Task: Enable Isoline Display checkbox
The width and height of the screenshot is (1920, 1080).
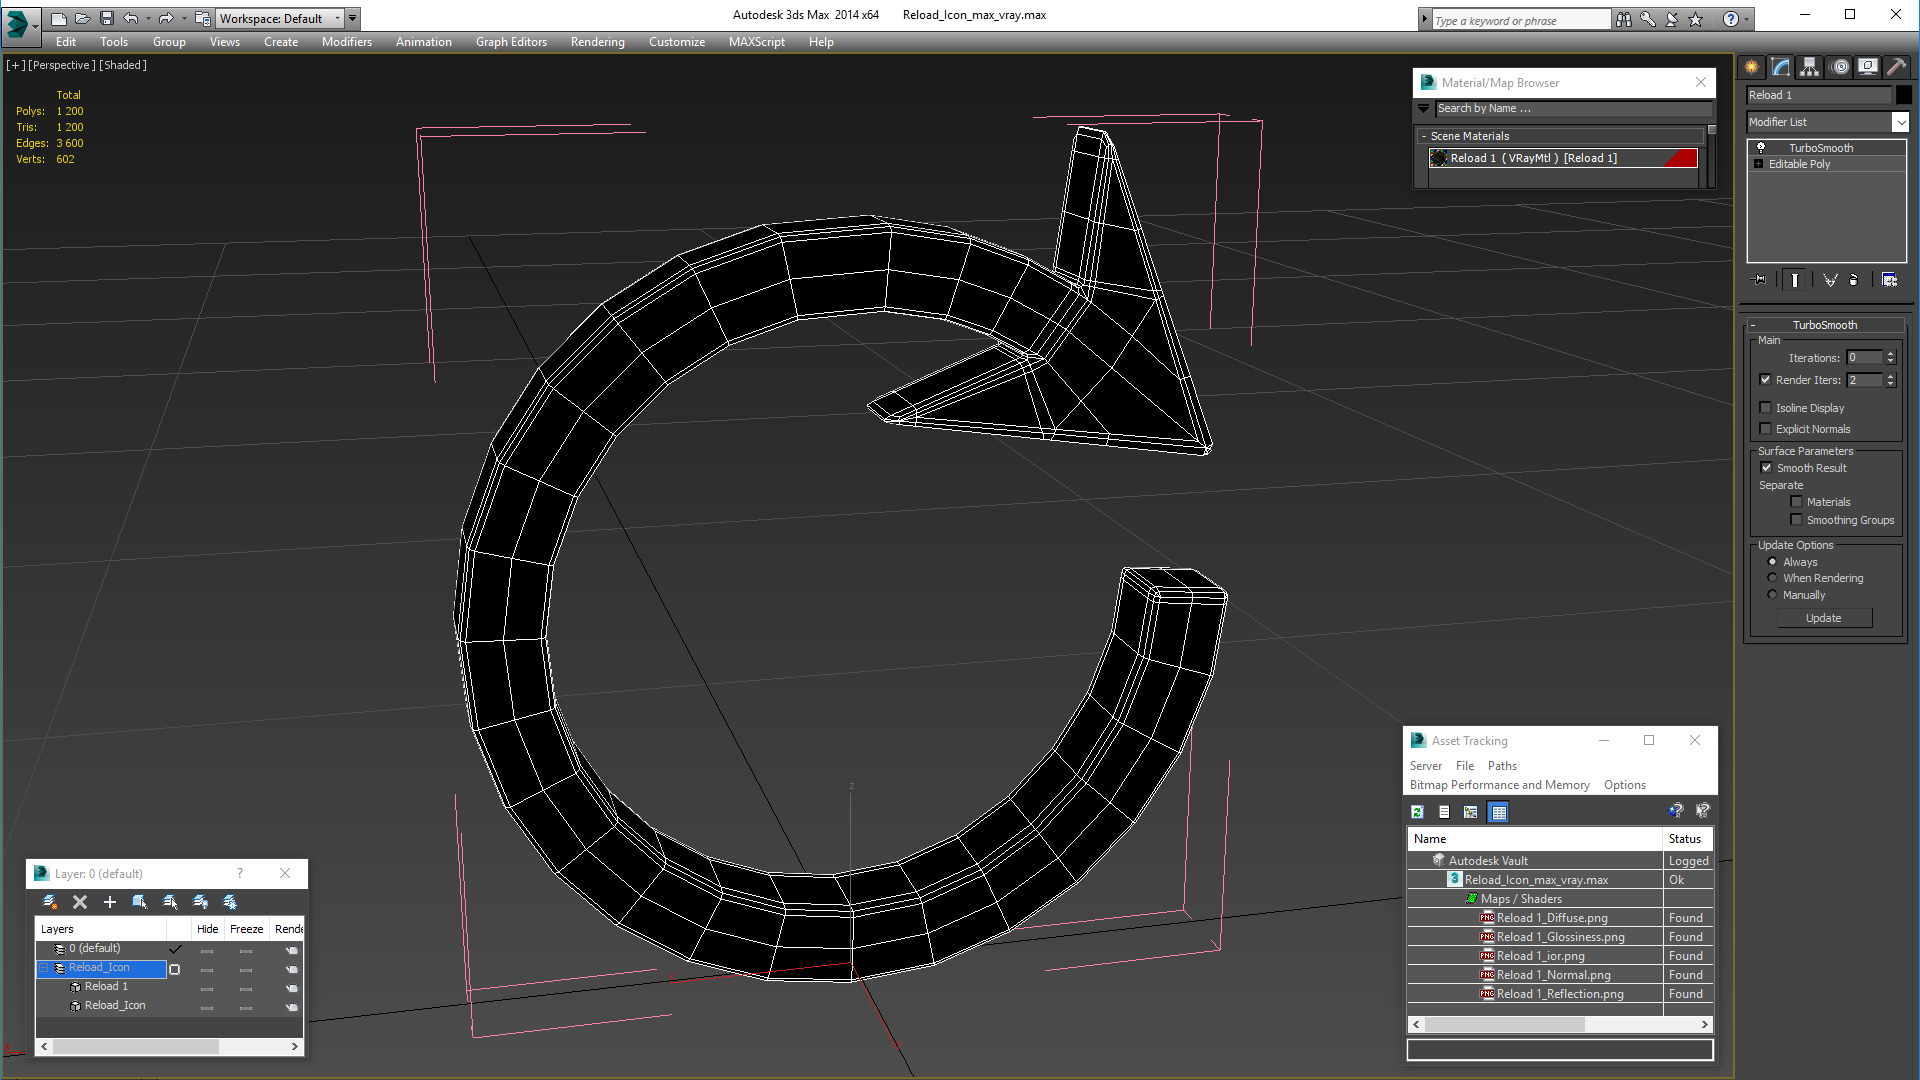Action: point(1765,408)
